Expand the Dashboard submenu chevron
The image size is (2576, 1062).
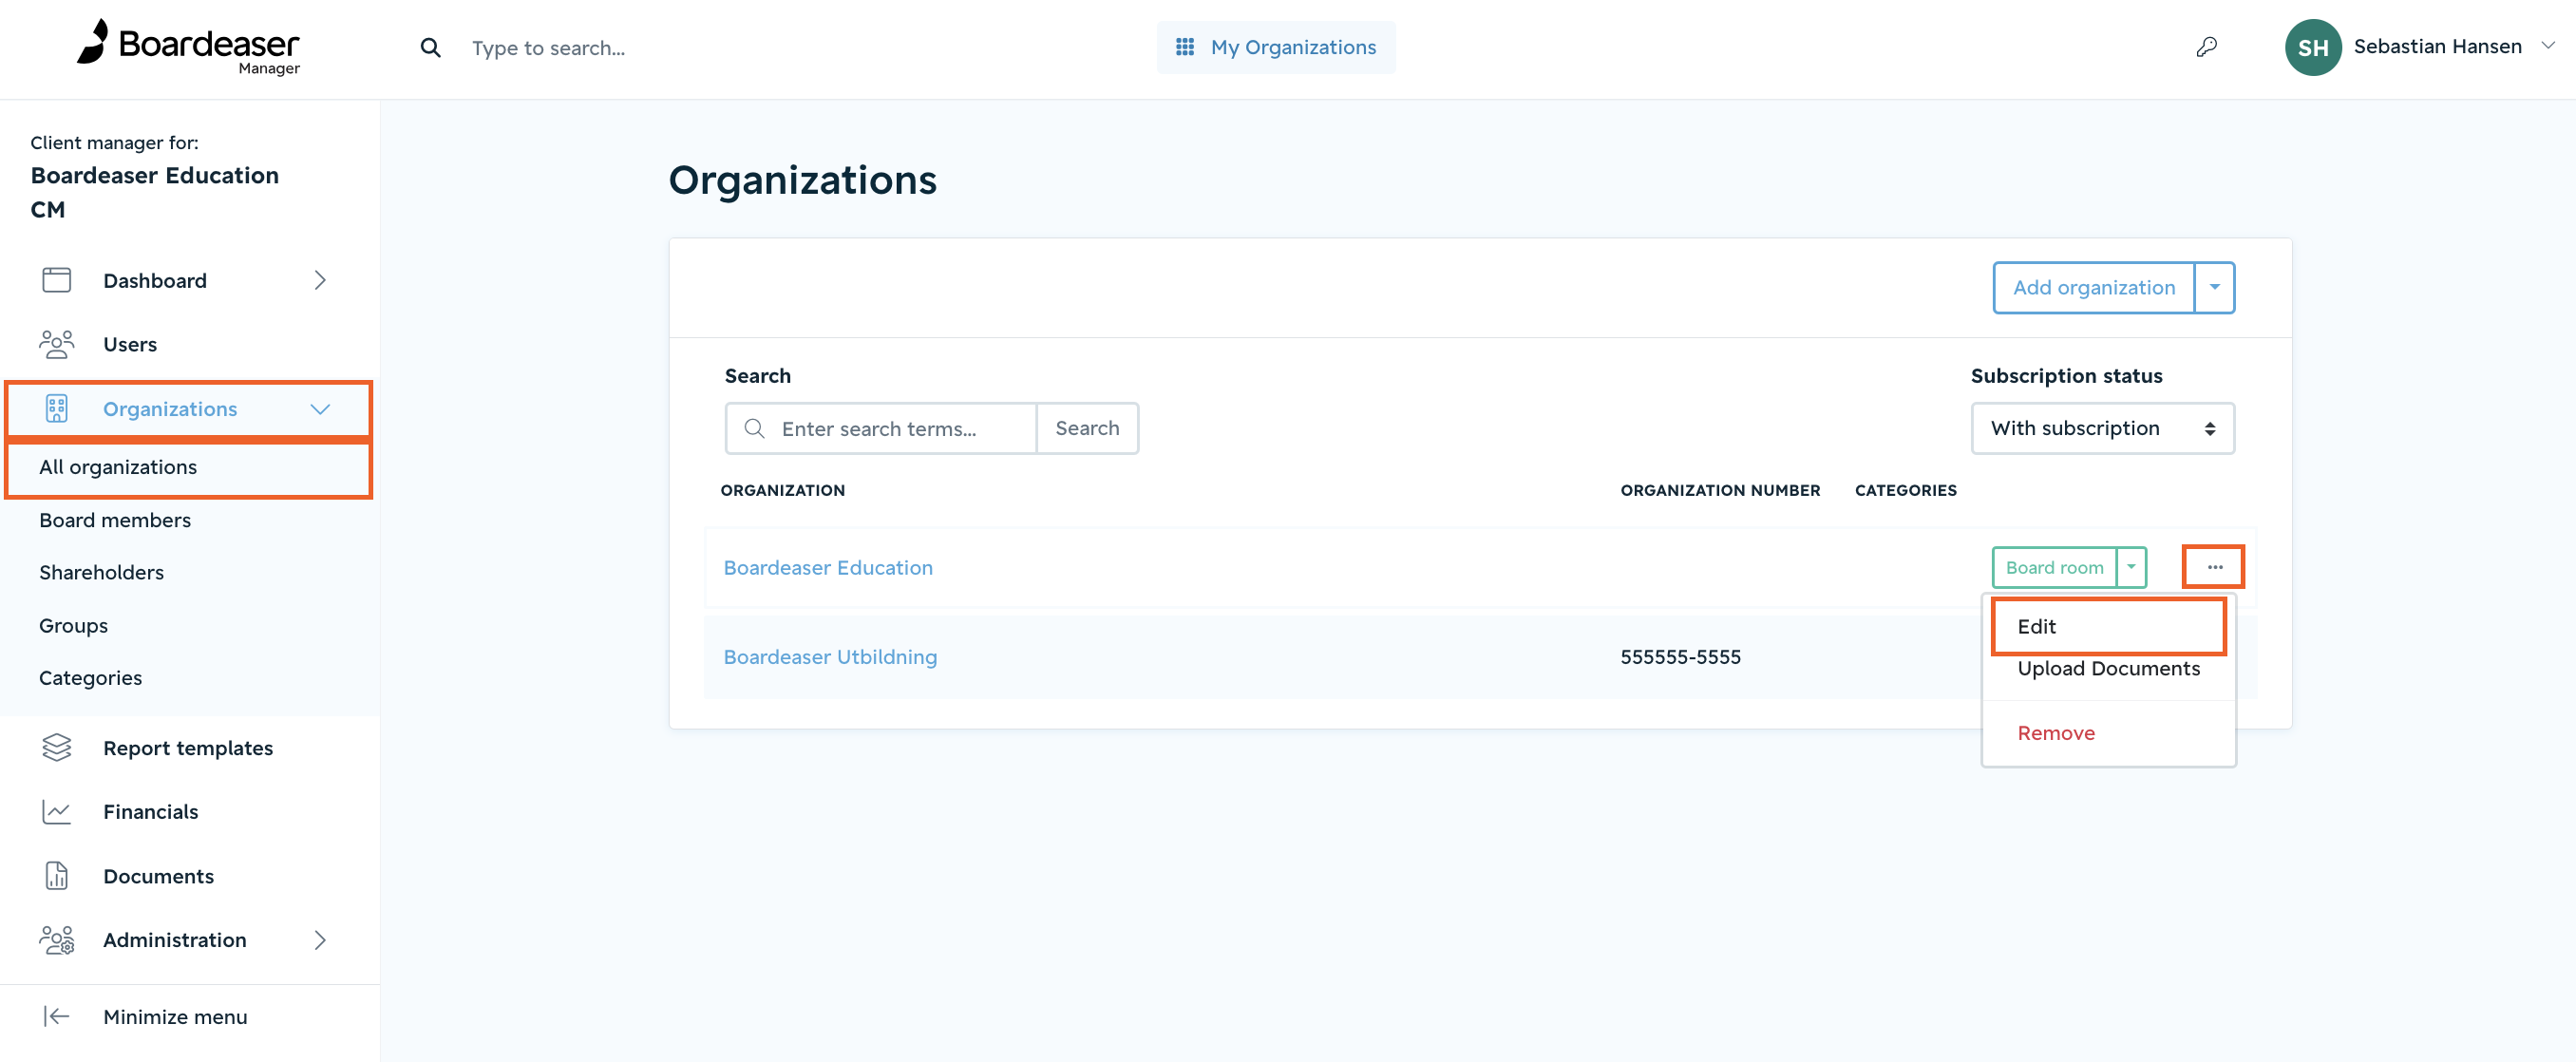click(320, 280)
